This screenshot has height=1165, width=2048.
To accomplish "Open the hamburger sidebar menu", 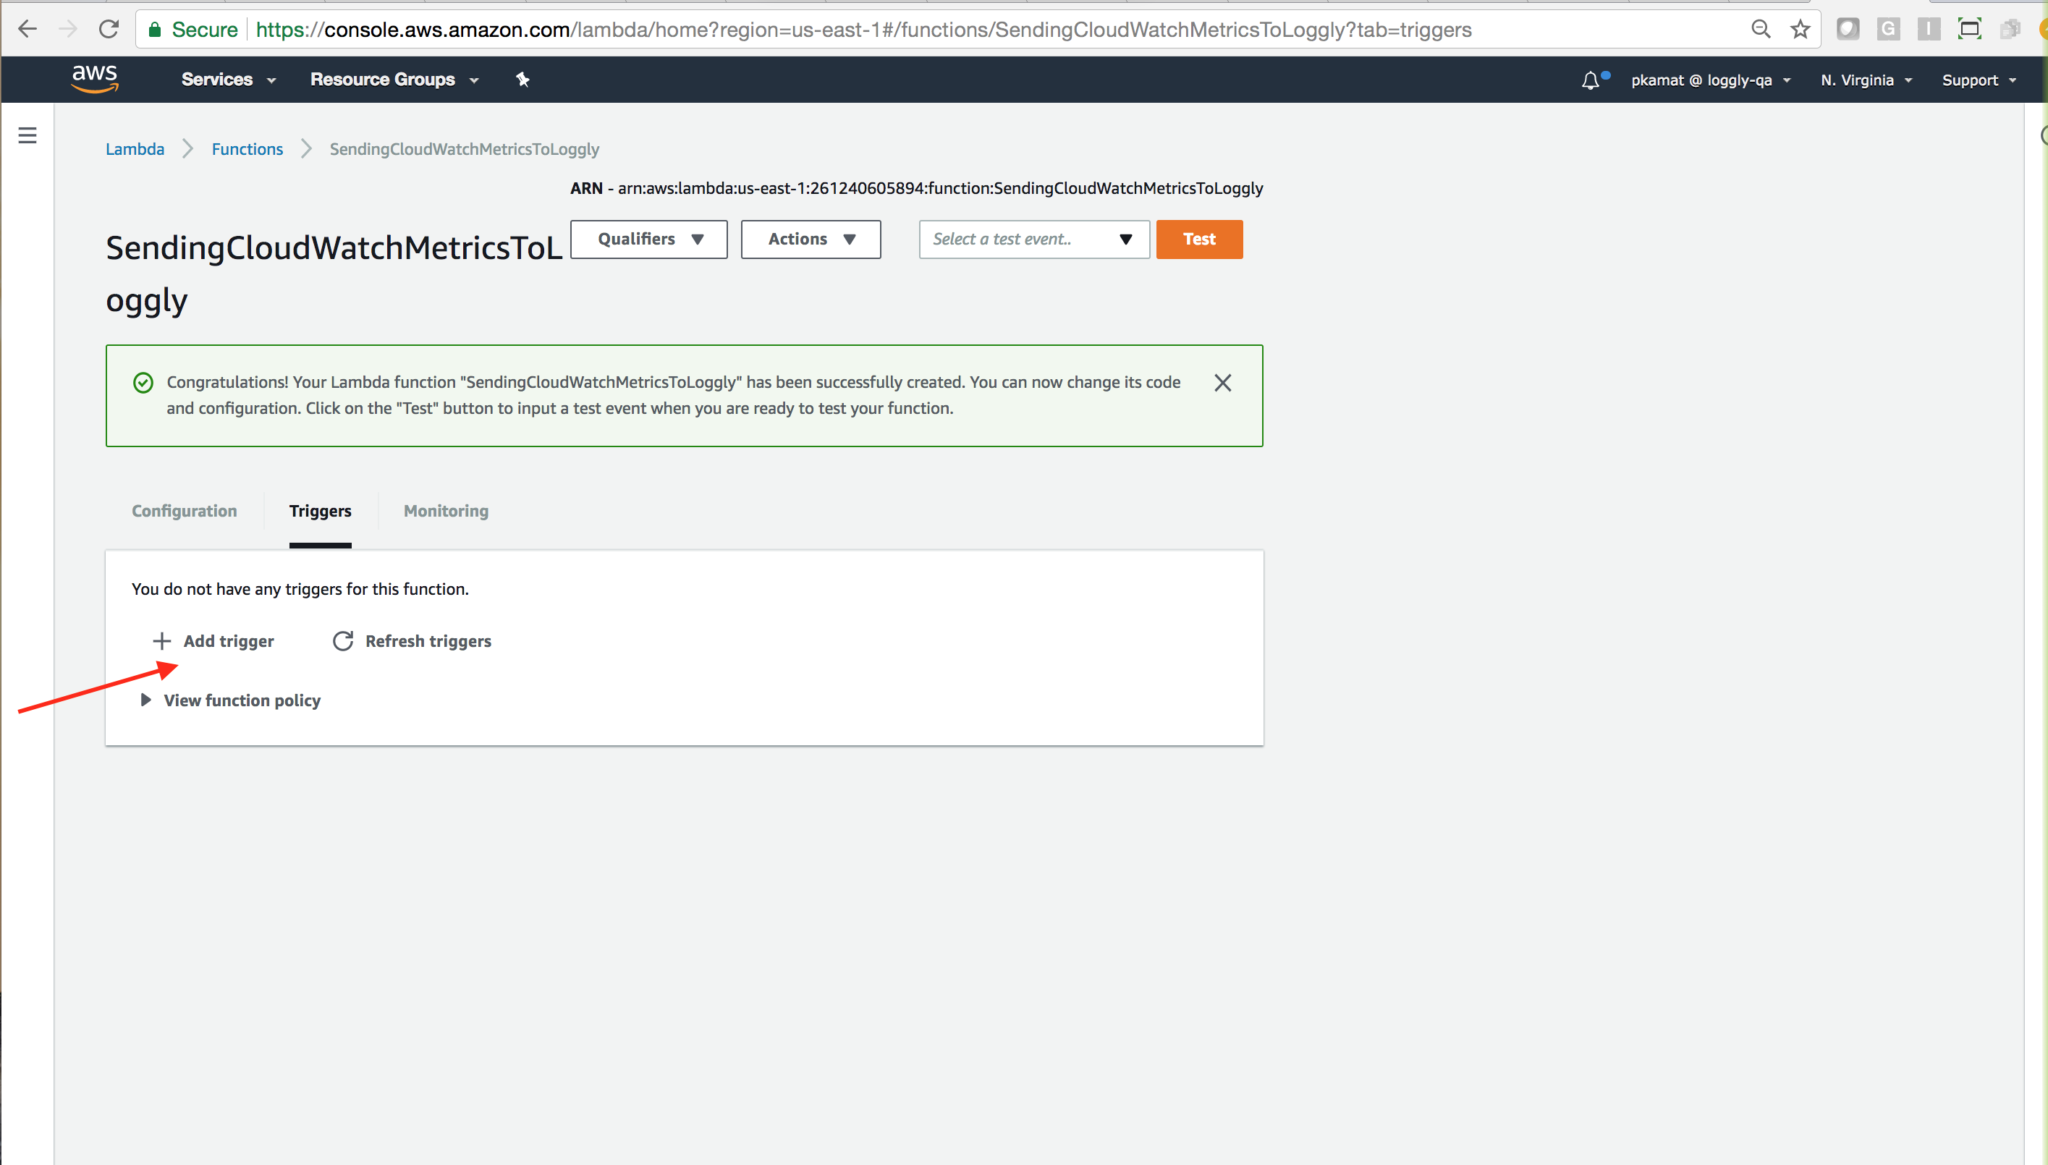I will [28, 135].
